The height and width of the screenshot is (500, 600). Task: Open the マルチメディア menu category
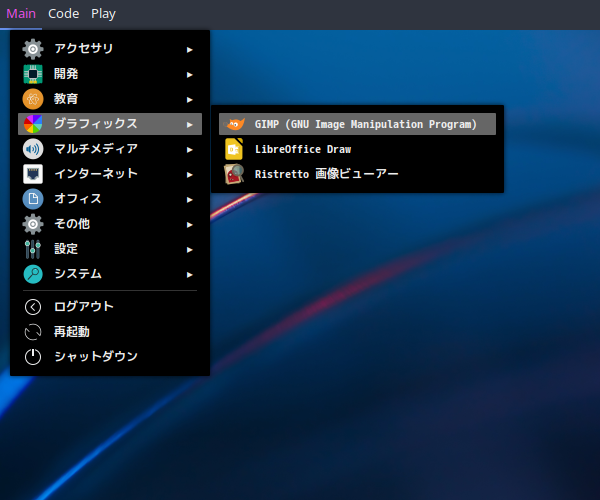[x=110, y=149]
